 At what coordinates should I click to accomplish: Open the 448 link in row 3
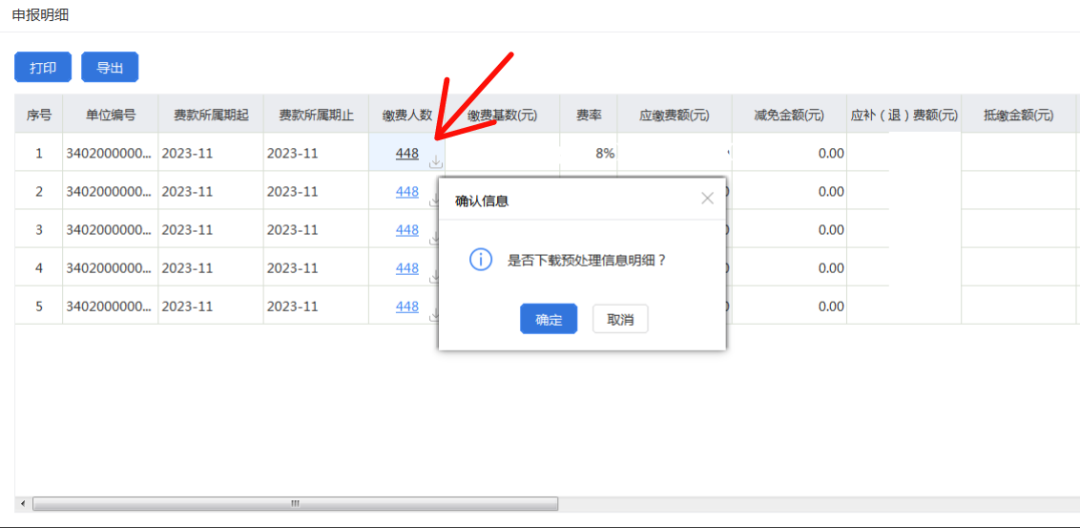[x=407, y=230]
